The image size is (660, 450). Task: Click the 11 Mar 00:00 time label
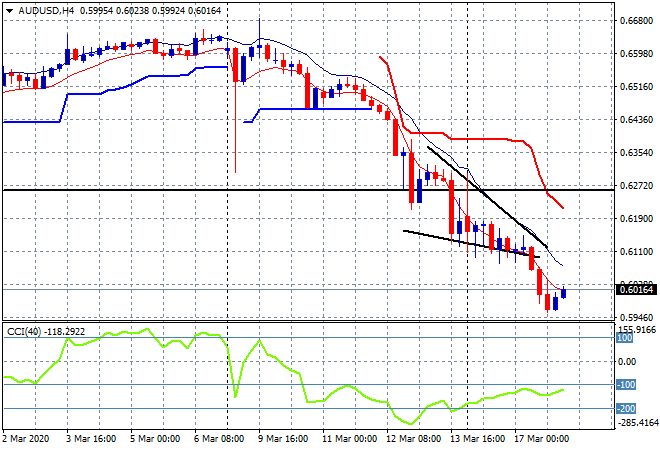pyautogui.click(x=349, y=439)
